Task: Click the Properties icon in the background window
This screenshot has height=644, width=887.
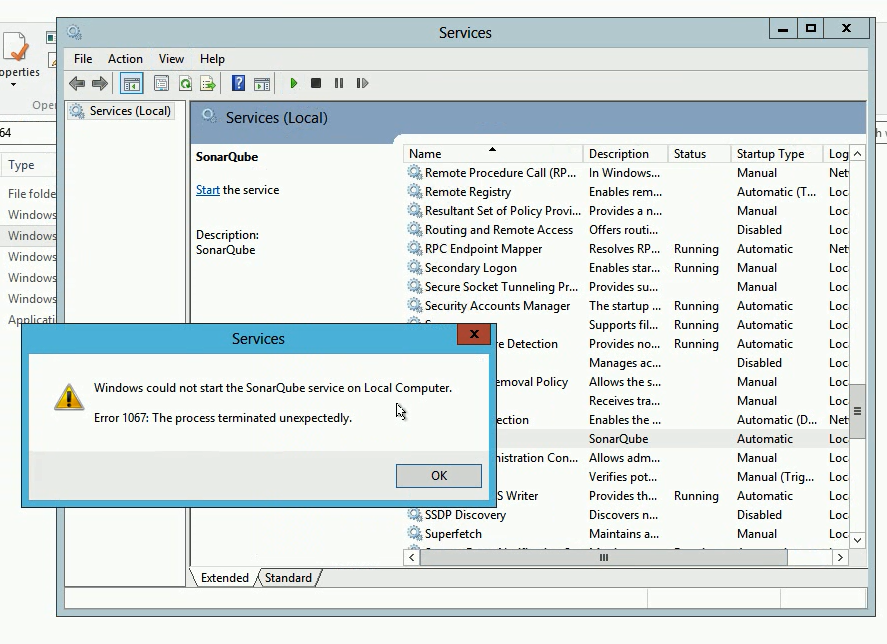Action: pyautogui.click(x=15, y=46)
